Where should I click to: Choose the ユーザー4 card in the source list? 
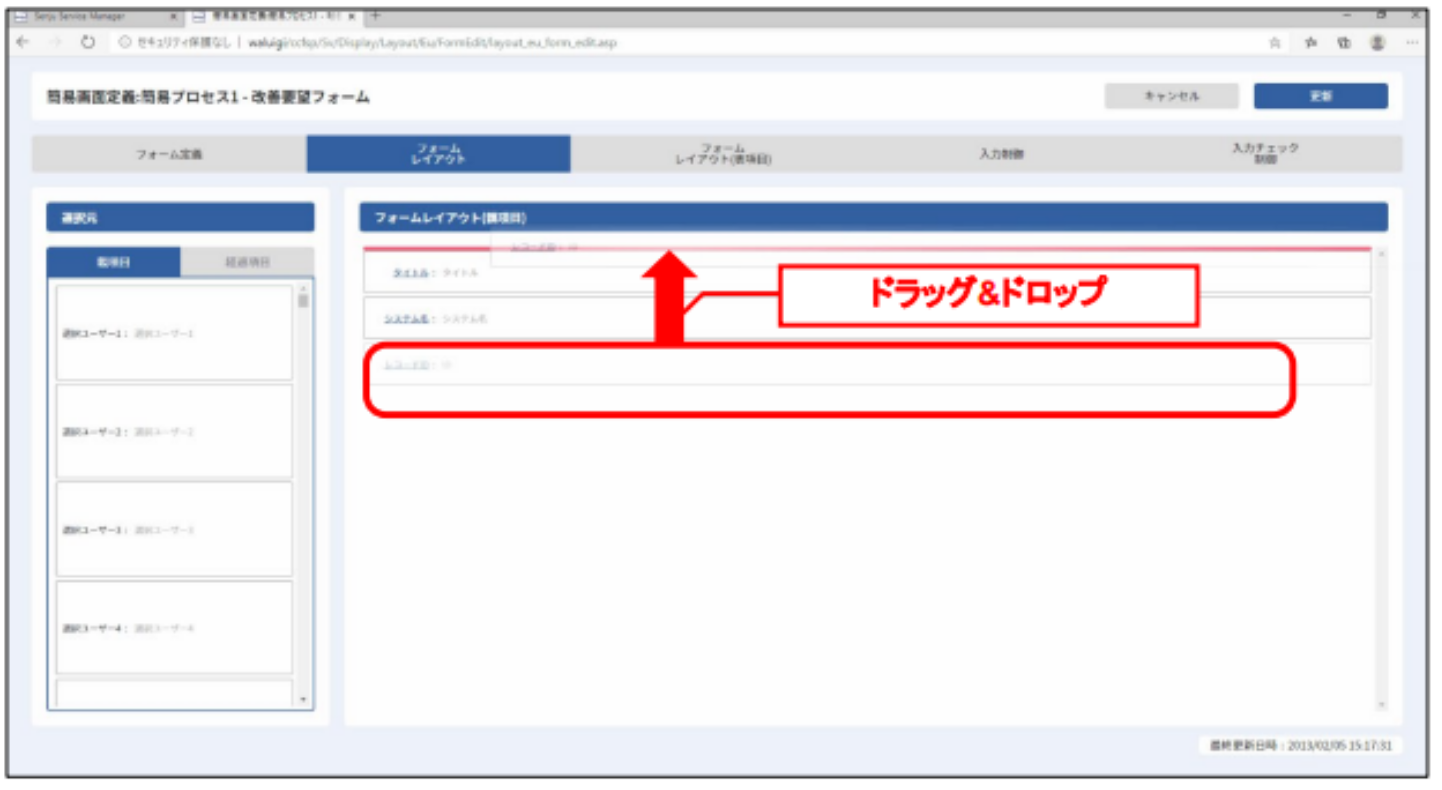[x=174, y=628]
